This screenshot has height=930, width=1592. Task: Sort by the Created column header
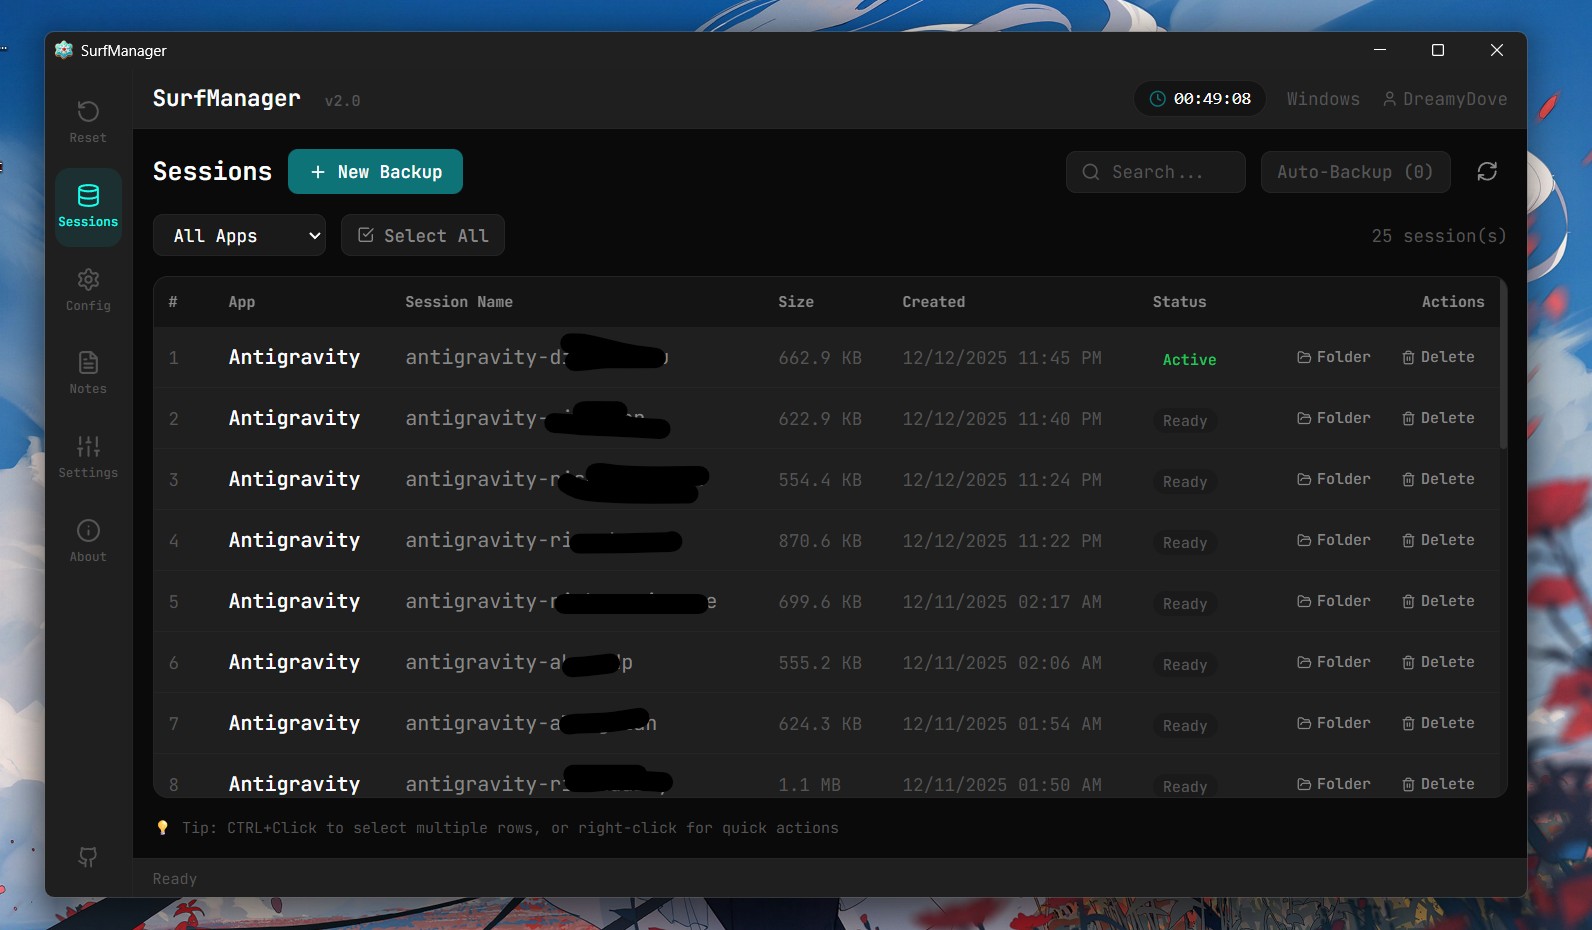coord(933,302)
